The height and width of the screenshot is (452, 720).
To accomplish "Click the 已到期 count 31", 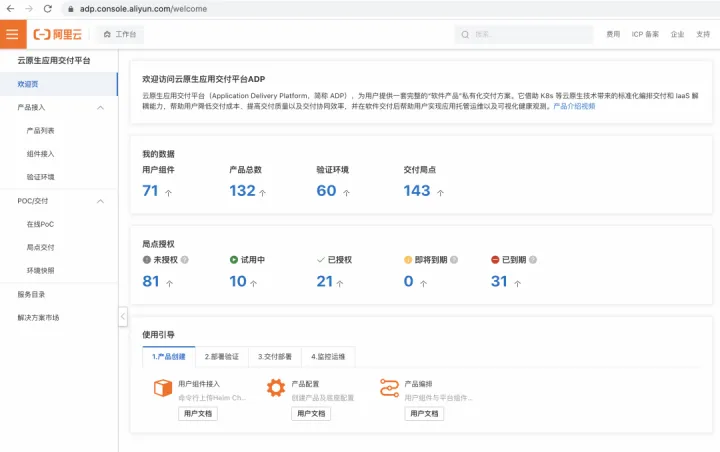I will [x=499, y=281].
